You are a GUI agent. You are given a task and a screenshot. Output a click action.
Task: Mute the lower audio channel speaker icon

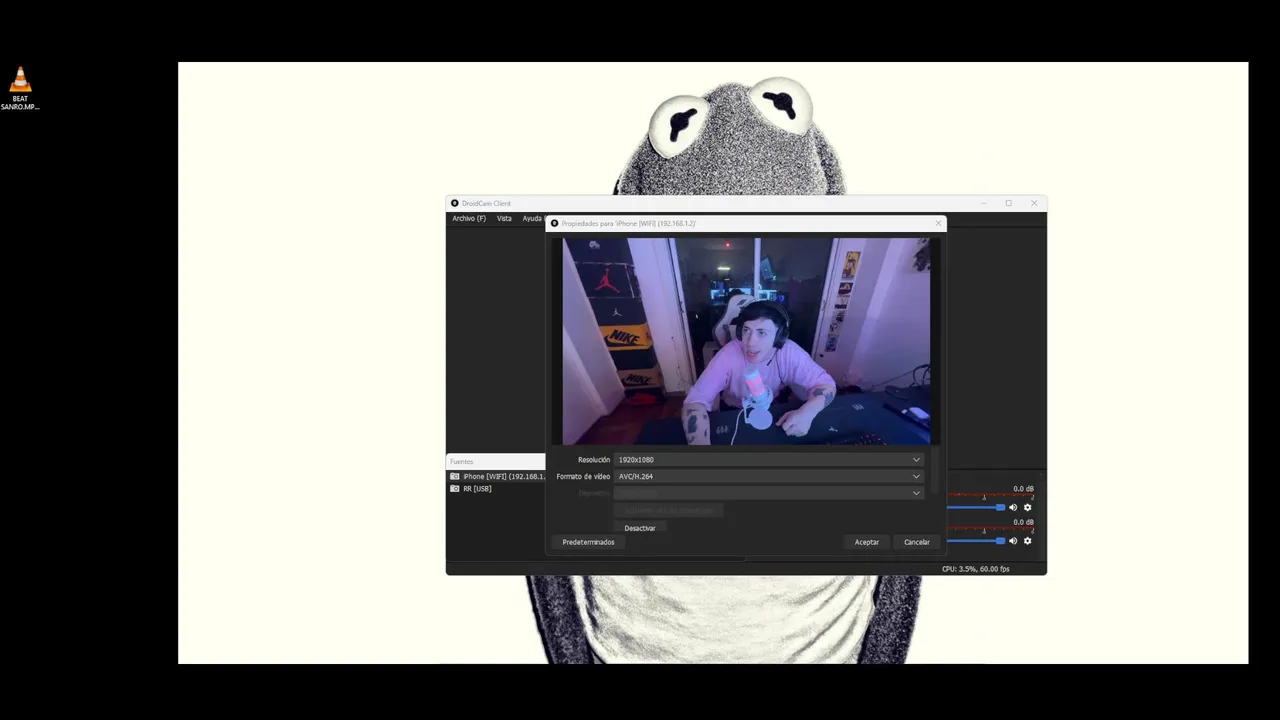point(1013,541)
